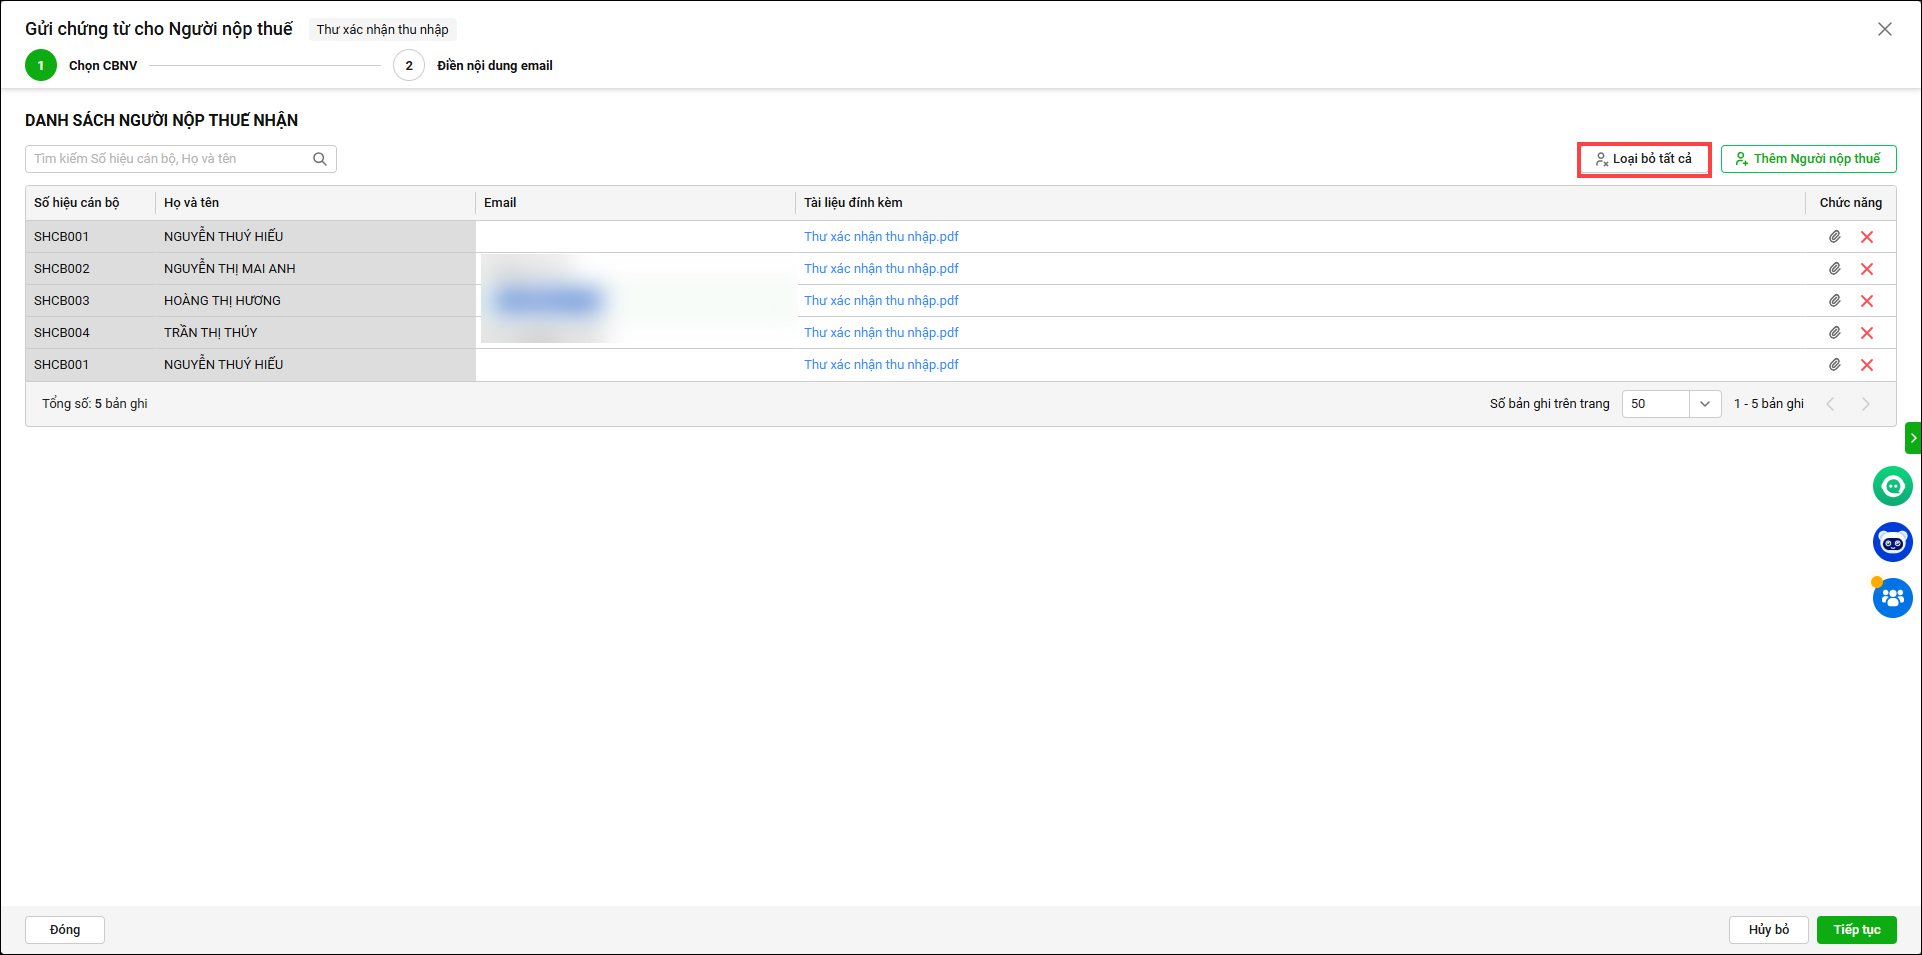
Task: Remove HOÀNG THỊ HƯƠNG with red X
Action: pos(1867,301)
